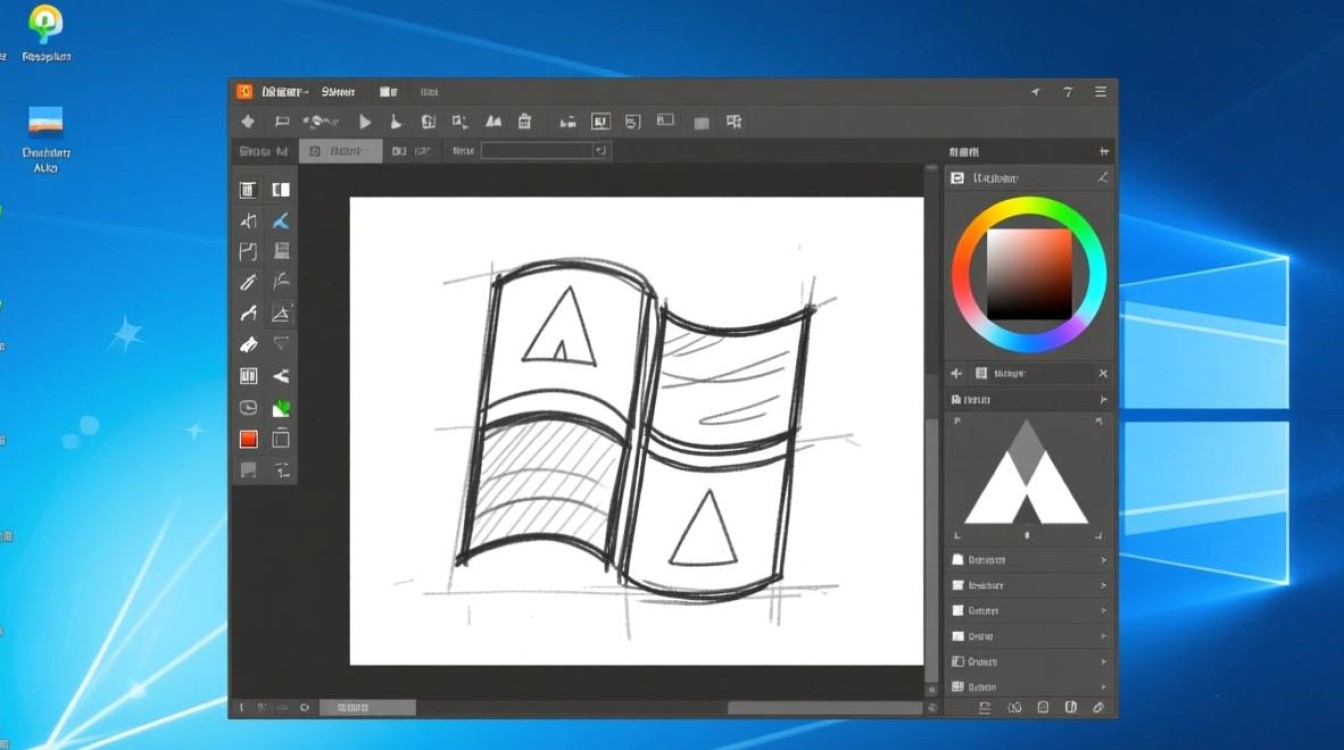Open the desktop picture icon on Windows desktop
The image size is (1344, 750).
46,122
